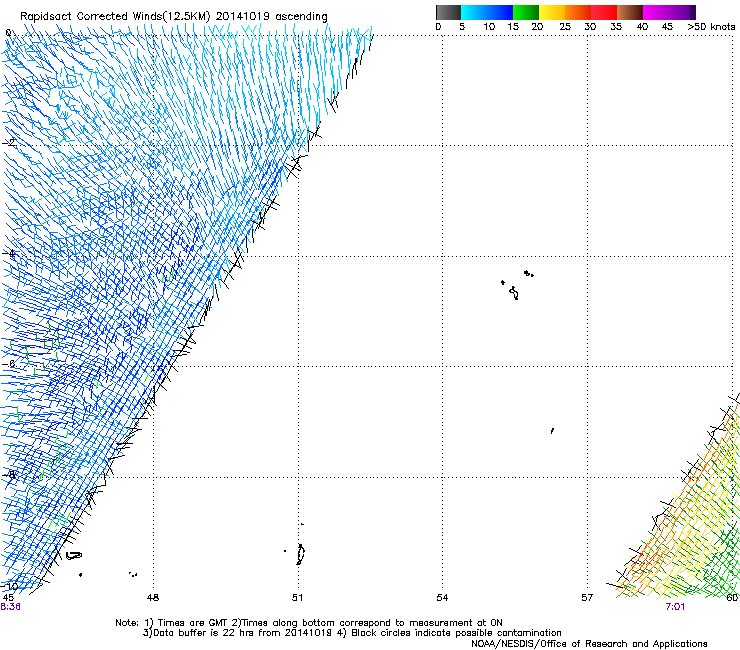Click the "57" longitude axis label

[587, 598]
